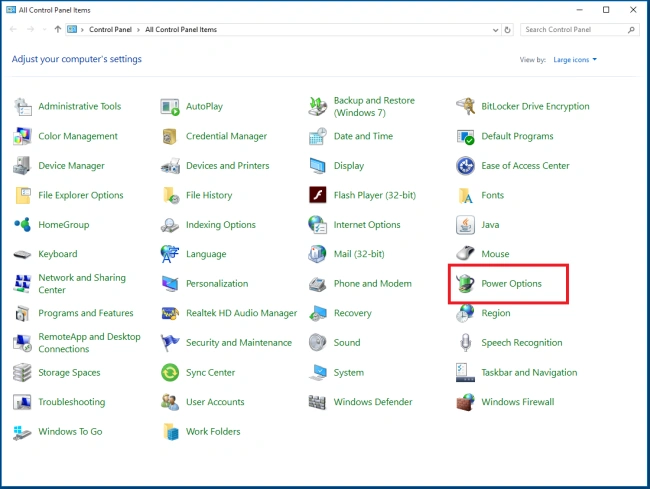
Task: Open the address bar history dropdown arrow
Action: [x=495, y=30]
